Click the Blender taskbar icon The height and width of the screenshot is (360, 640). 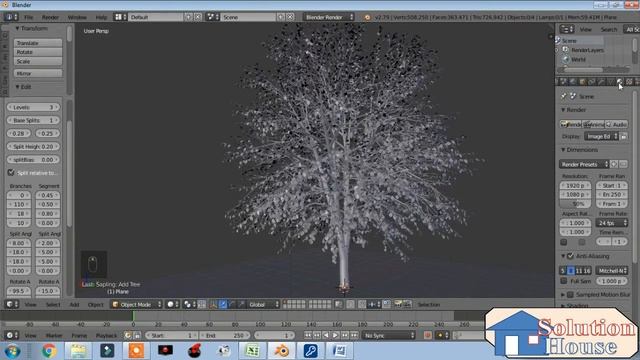click(x=281, y=351)
